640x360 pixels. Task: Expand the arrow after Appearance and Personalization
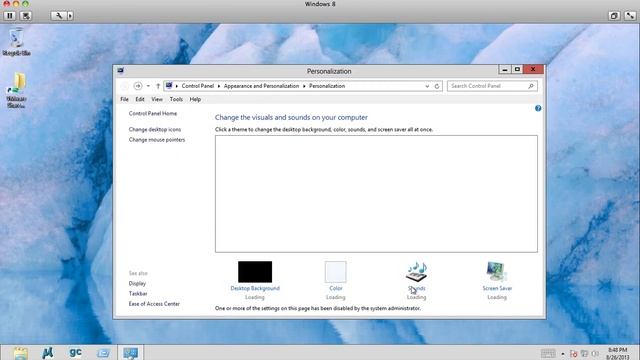click(x=304, y=86)
